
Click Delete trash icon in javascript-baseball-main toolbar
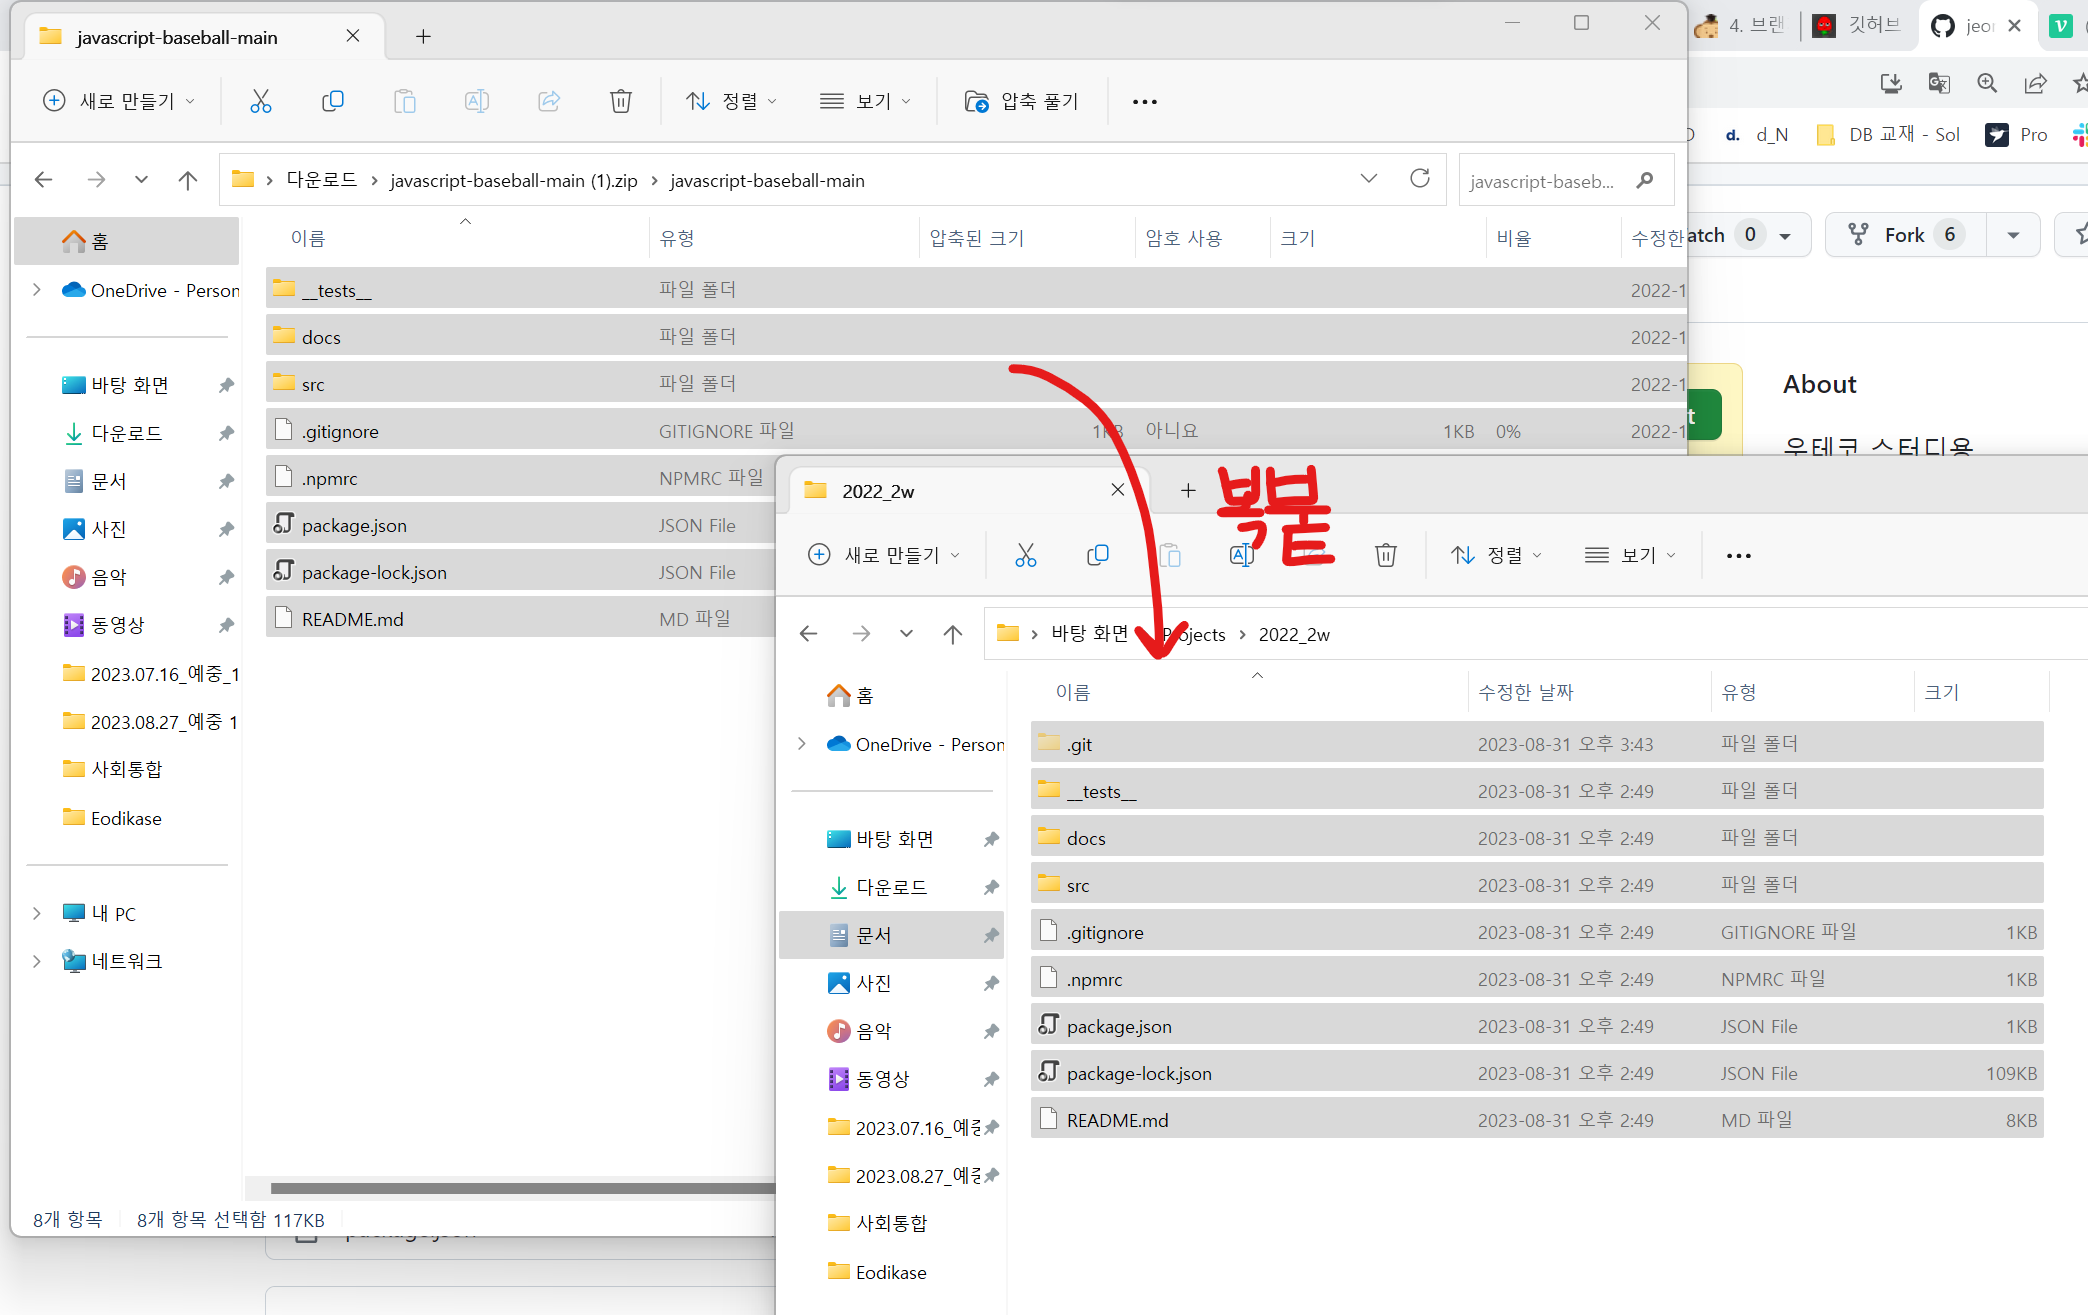(x=621, y=101)
